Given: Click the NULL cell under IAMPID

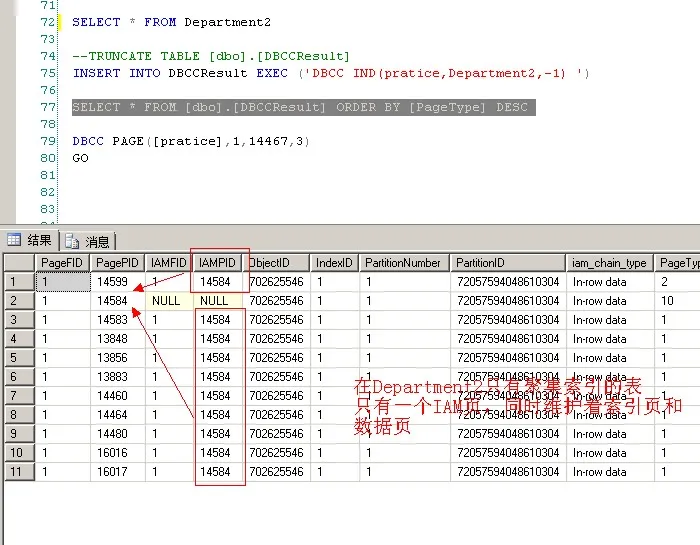Looking at the screenshot, I should tap(217, 301).
